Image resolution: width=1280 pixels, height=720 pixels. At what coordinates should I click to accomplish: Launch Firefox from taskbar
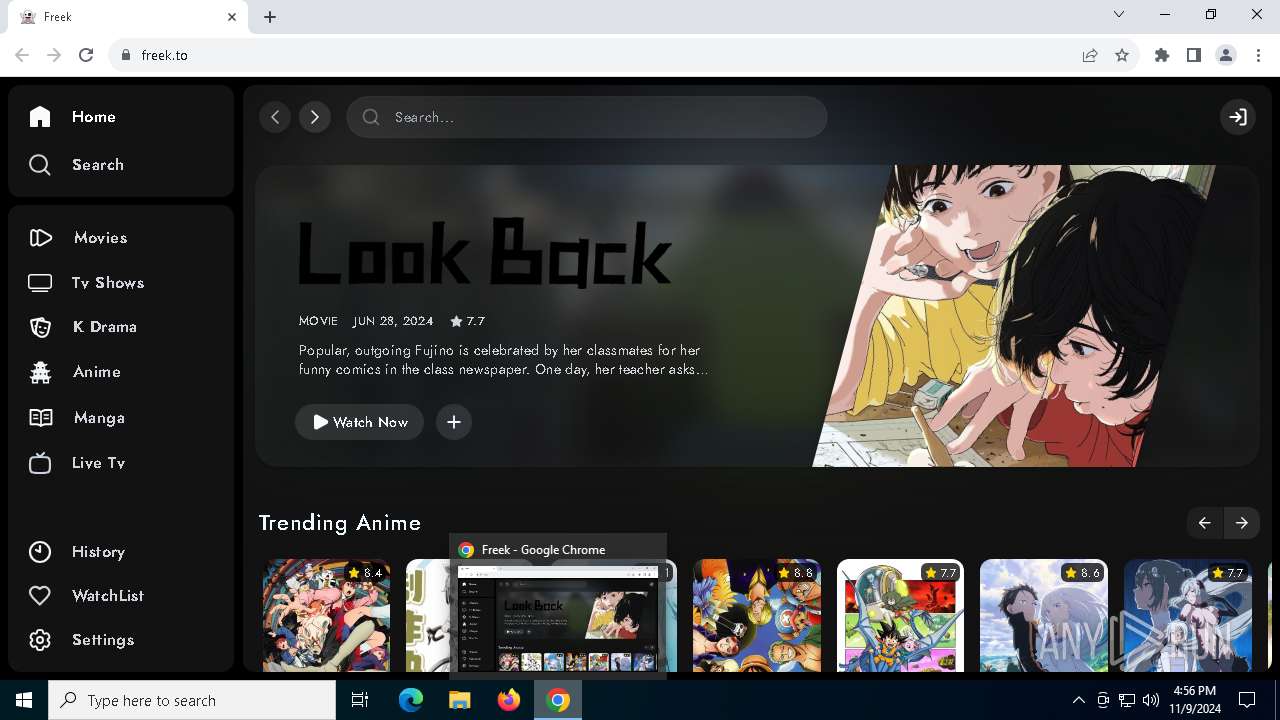pyautogui.click(x=509, y=700)
